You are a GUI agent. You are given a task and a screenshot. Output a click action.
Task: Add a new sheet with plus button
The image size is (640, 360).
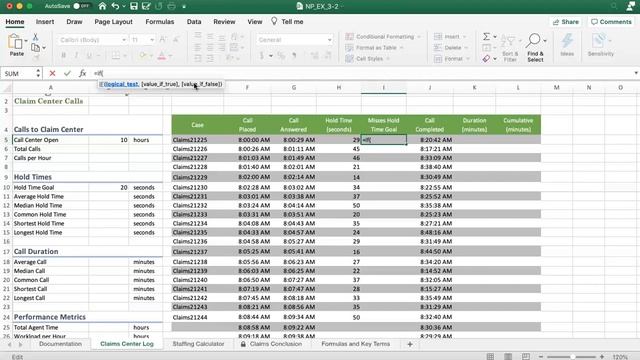410,344
